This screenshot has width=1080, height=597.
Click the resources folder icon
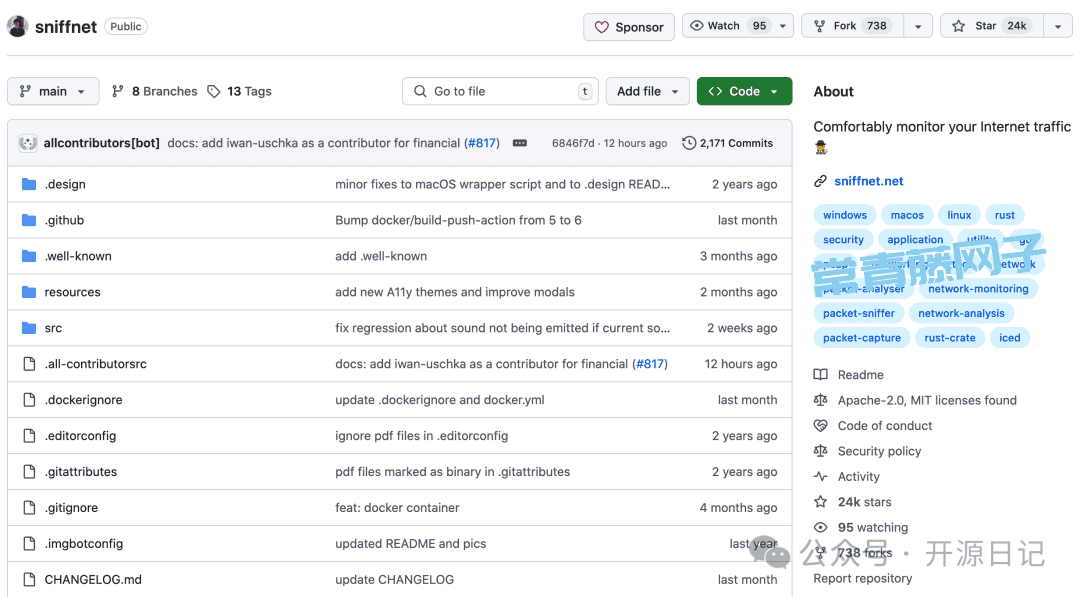(29, 292)
